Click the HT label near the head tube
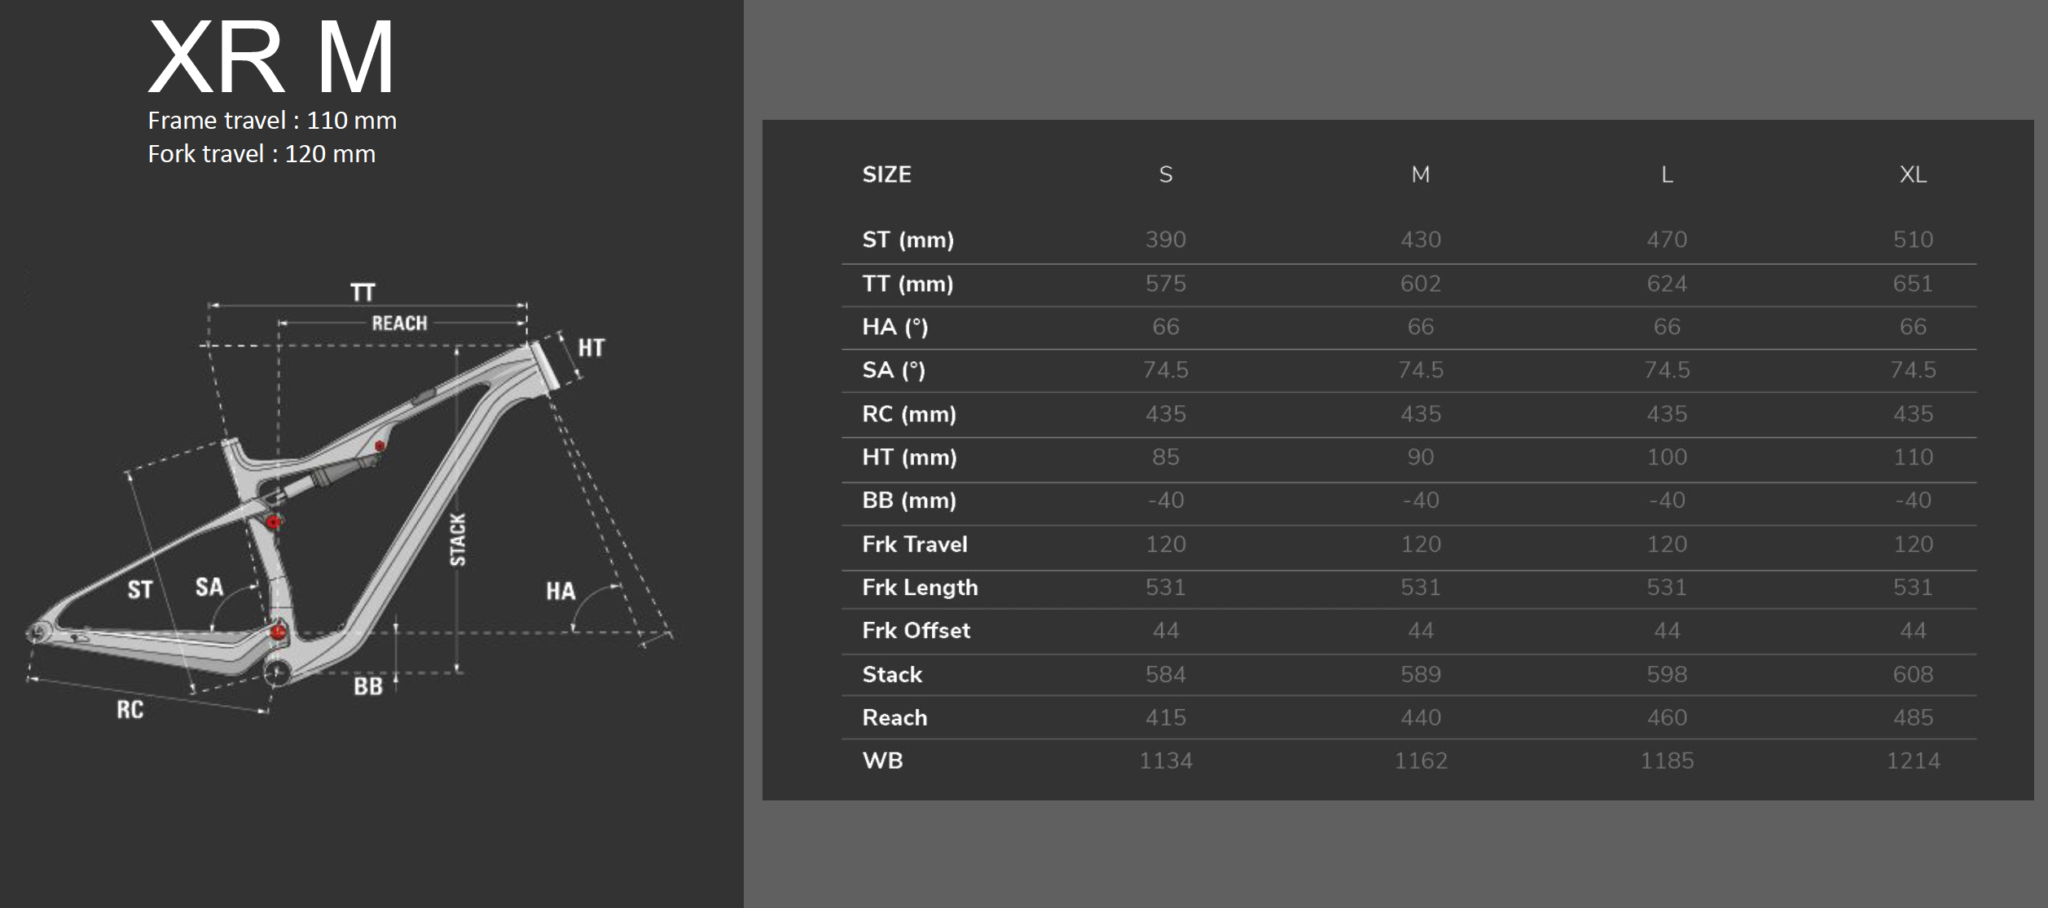 [591, 348]
